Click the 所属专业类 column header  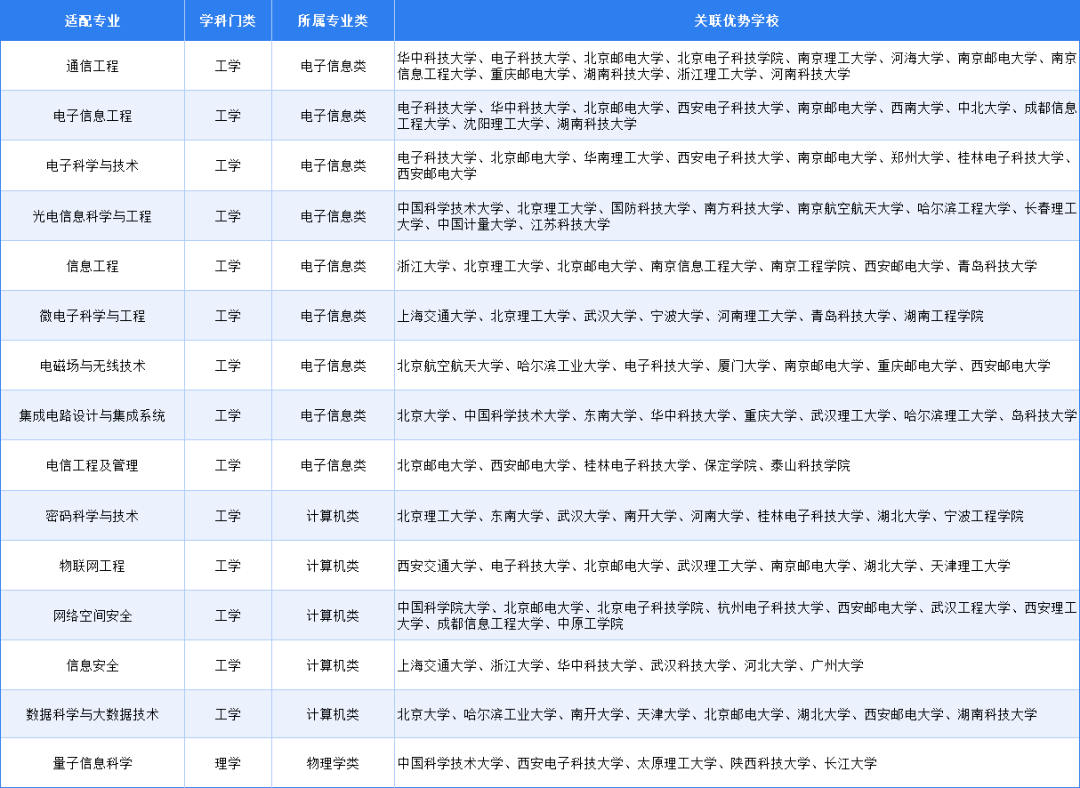(x=332, y=20)
